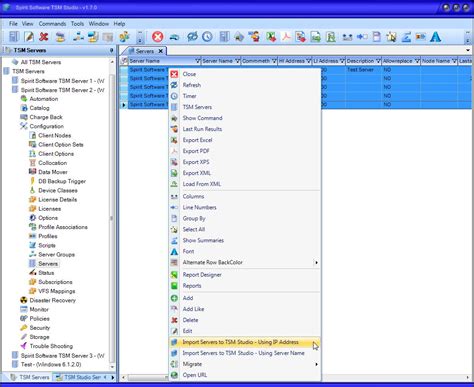Viewport: 474px width, 387px height.
Task: Click the Open URL globe icon
Action: coord(174,375)
